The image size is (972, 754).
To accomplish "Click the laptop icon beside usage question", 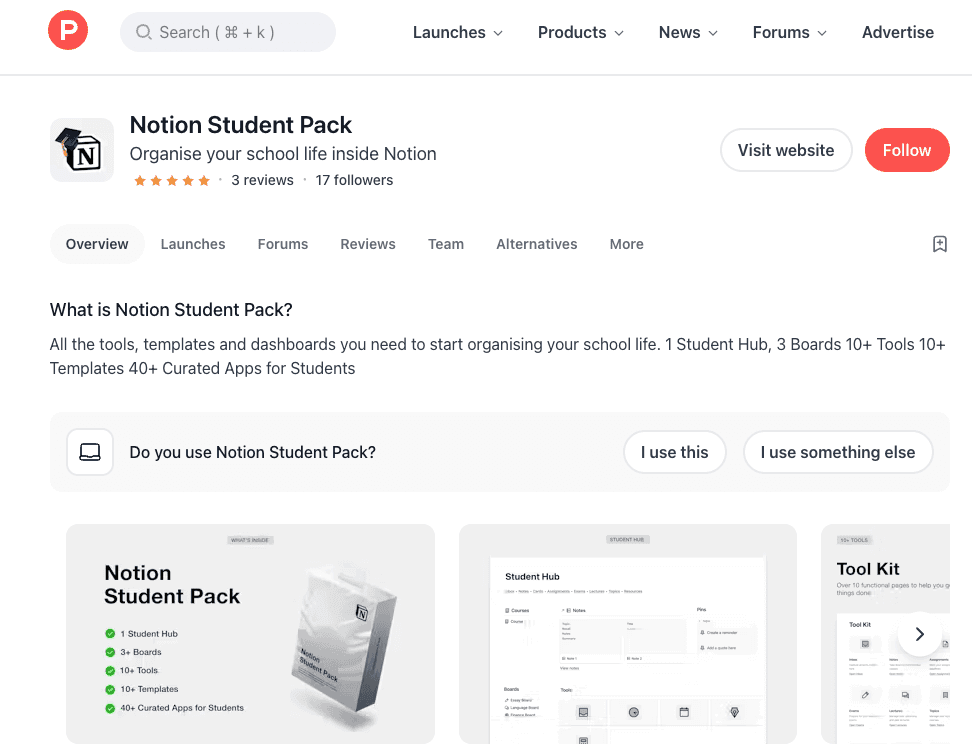I will click(x=90, y=452).
